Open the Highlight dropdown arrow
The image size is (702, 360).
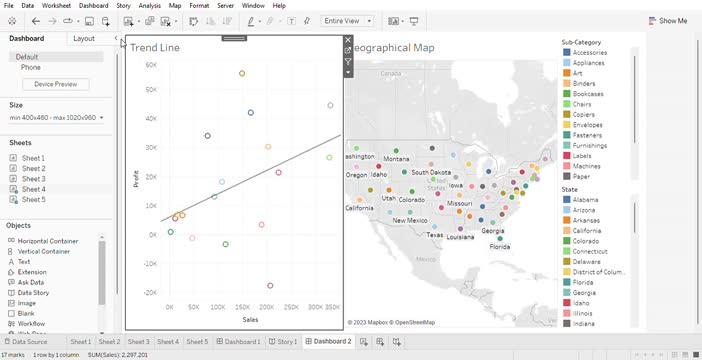(x=260, y=21)
